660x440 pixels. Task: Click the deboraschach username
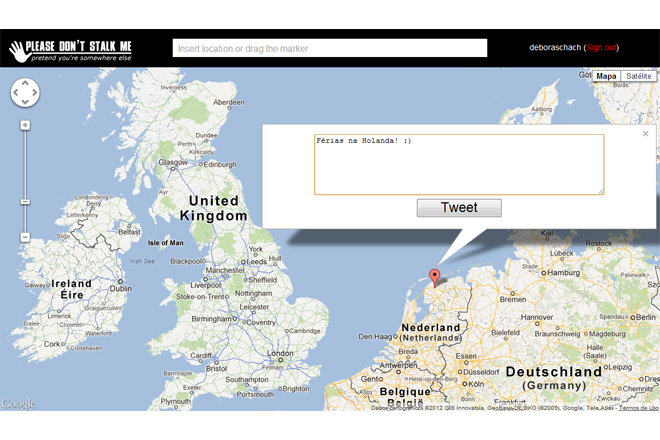[555, 47]
